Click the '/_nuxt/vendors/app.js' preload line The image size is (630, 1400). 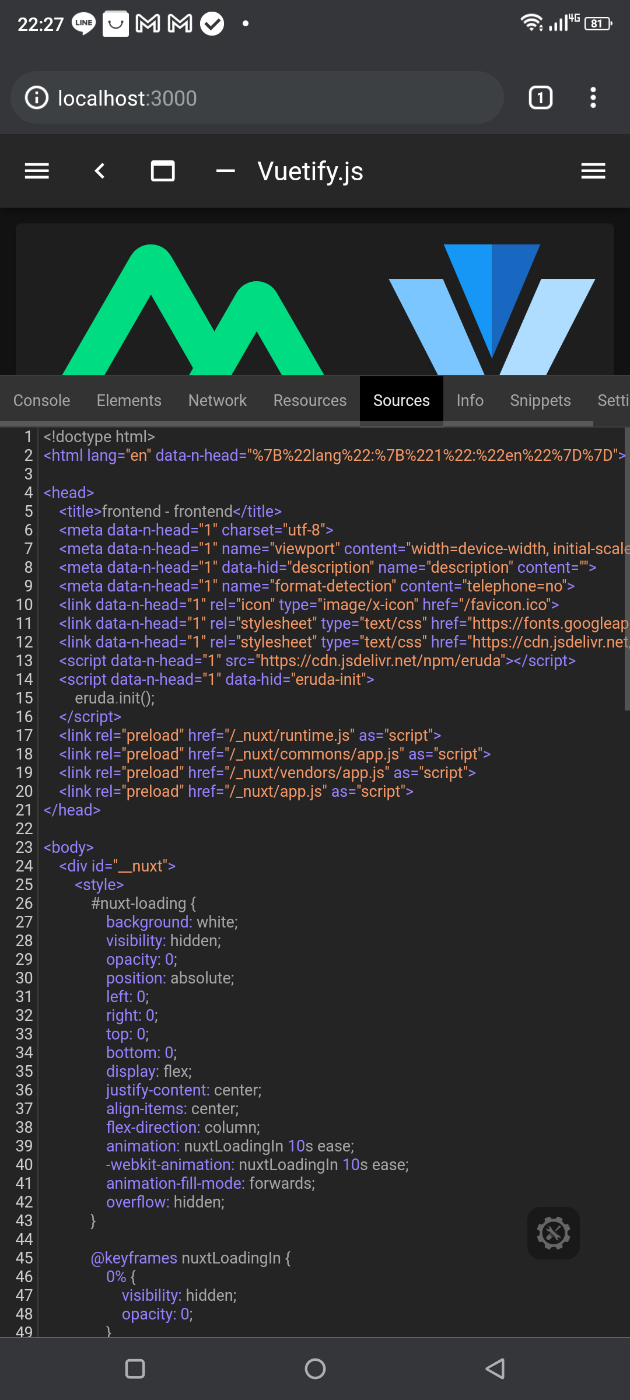[x=268, y=772]
